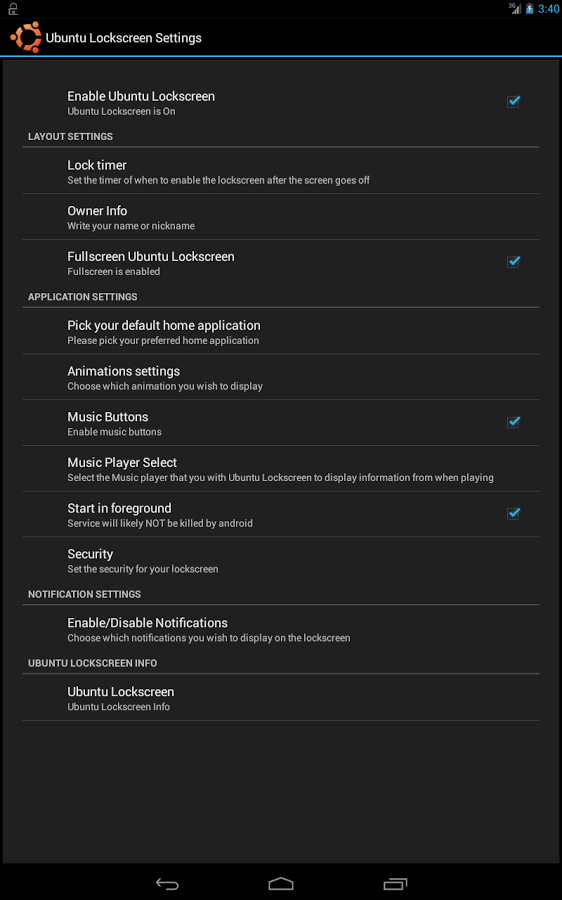Open the Security setting
Screen dimensions: 562x900
tap(281, 560)
